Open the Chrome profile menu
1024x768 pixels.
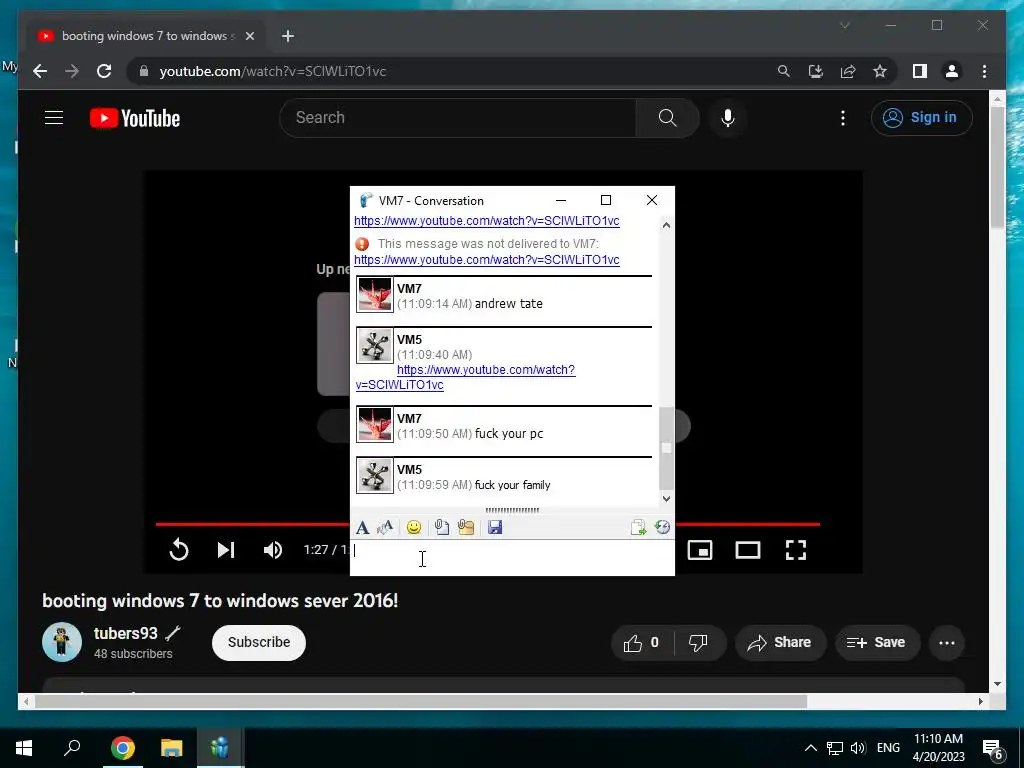(x=952, y=71)
